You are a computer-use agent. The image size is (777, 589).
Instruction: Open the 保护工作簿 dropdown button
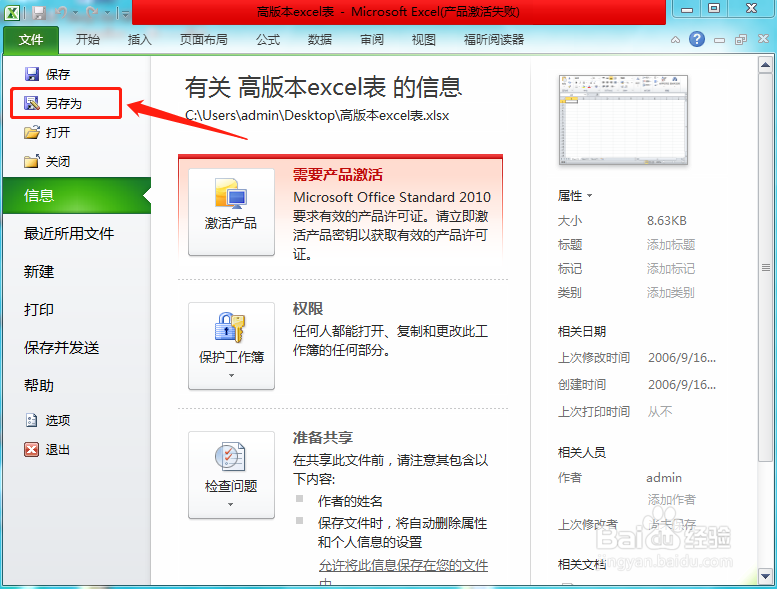click(x=231, y=346)
